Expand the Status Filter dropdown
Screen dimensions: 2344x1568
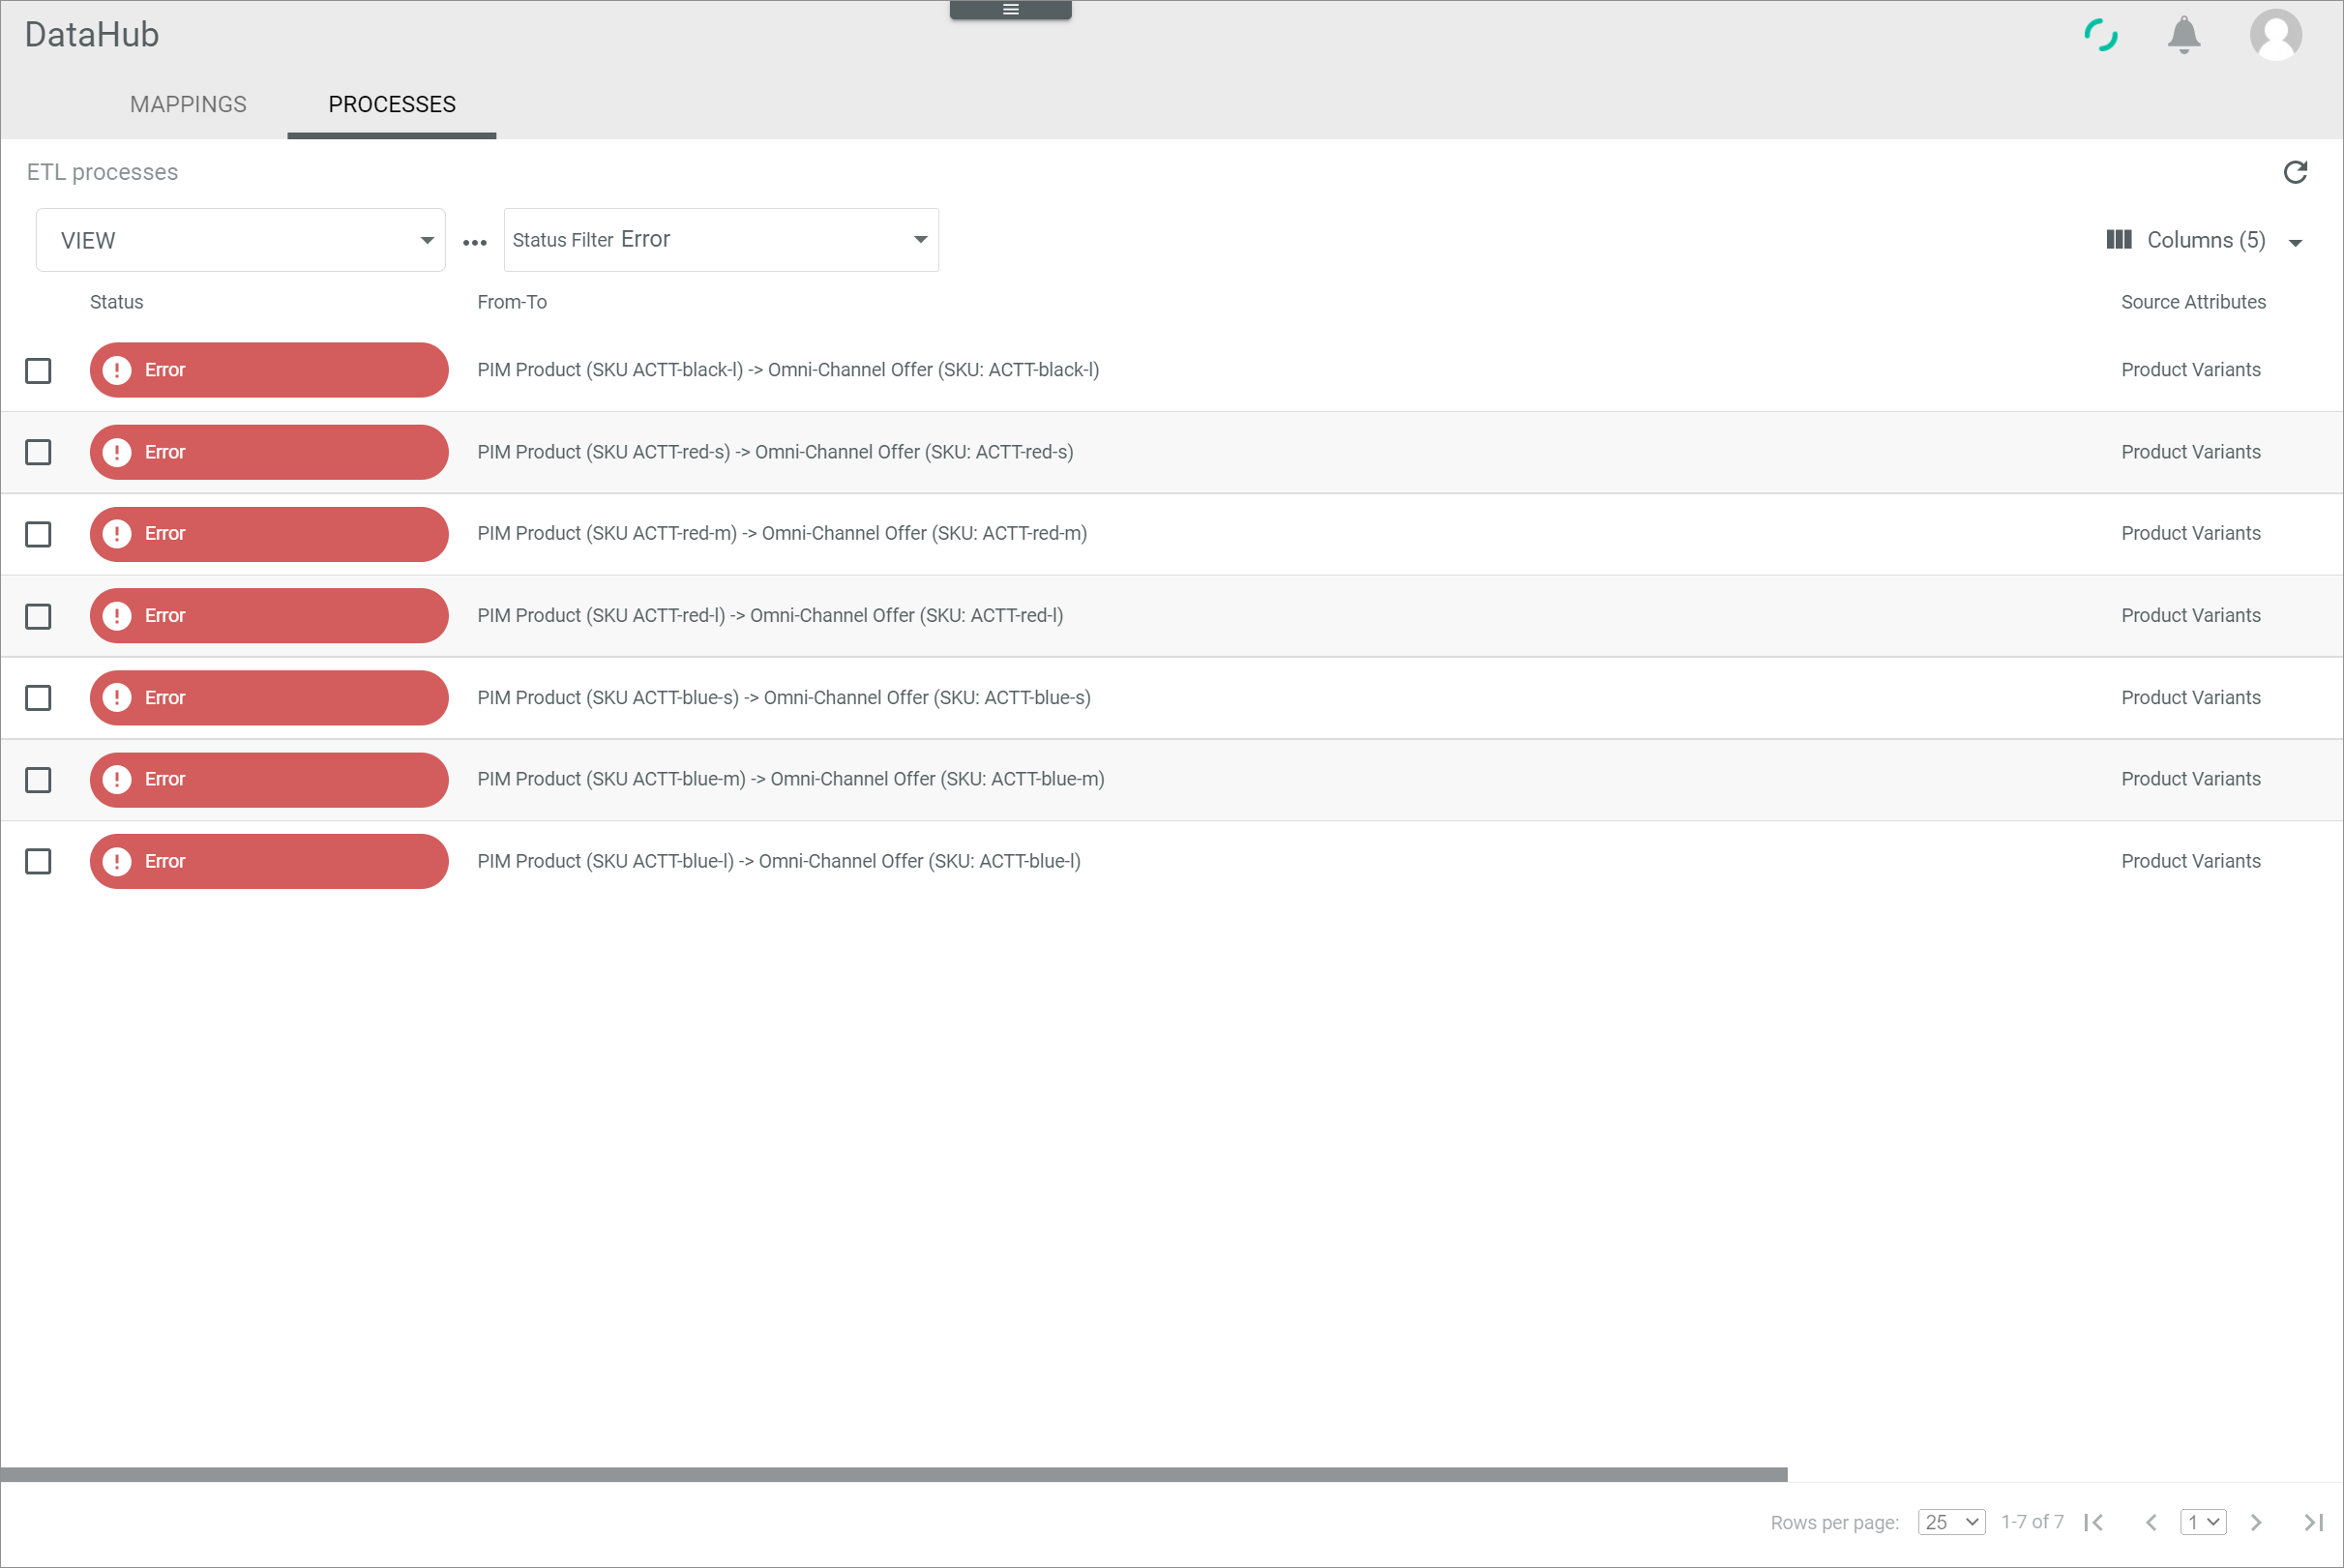point(917,240)
